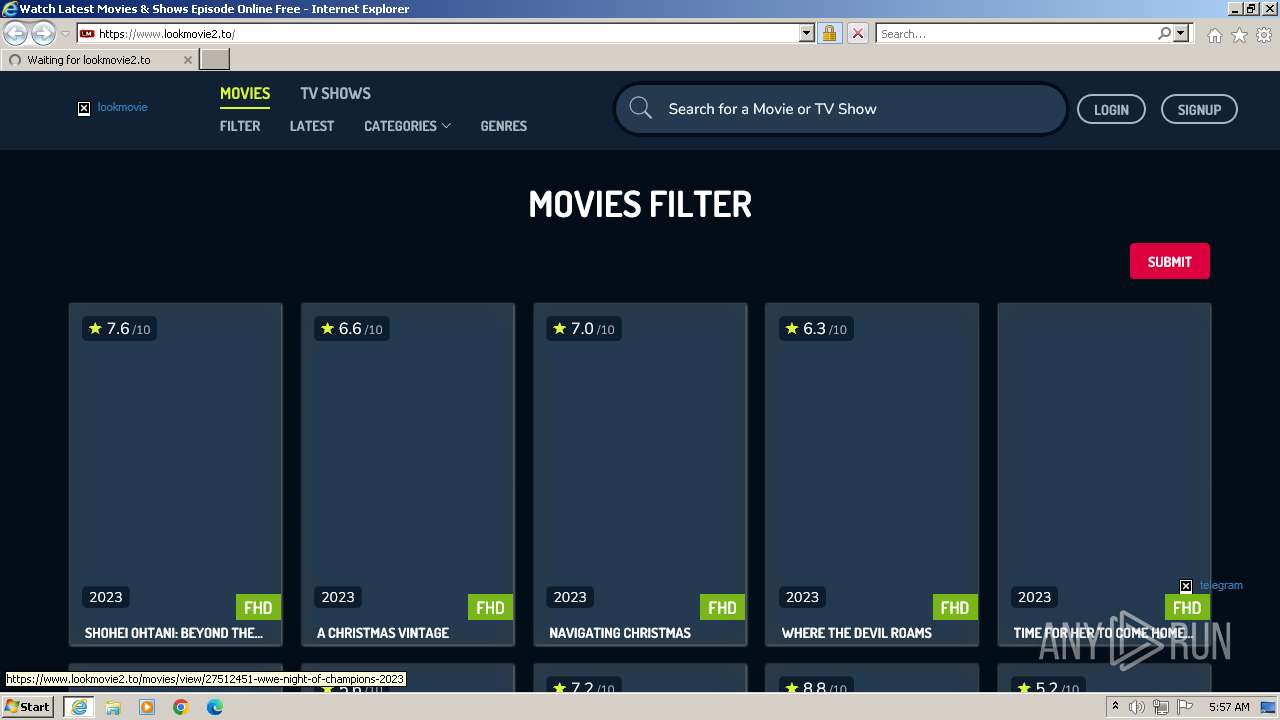Image resolution: width=1280 pixels, height=720 pixels.
Task: Open a new blank tab
Action: (x=215, y=60)
